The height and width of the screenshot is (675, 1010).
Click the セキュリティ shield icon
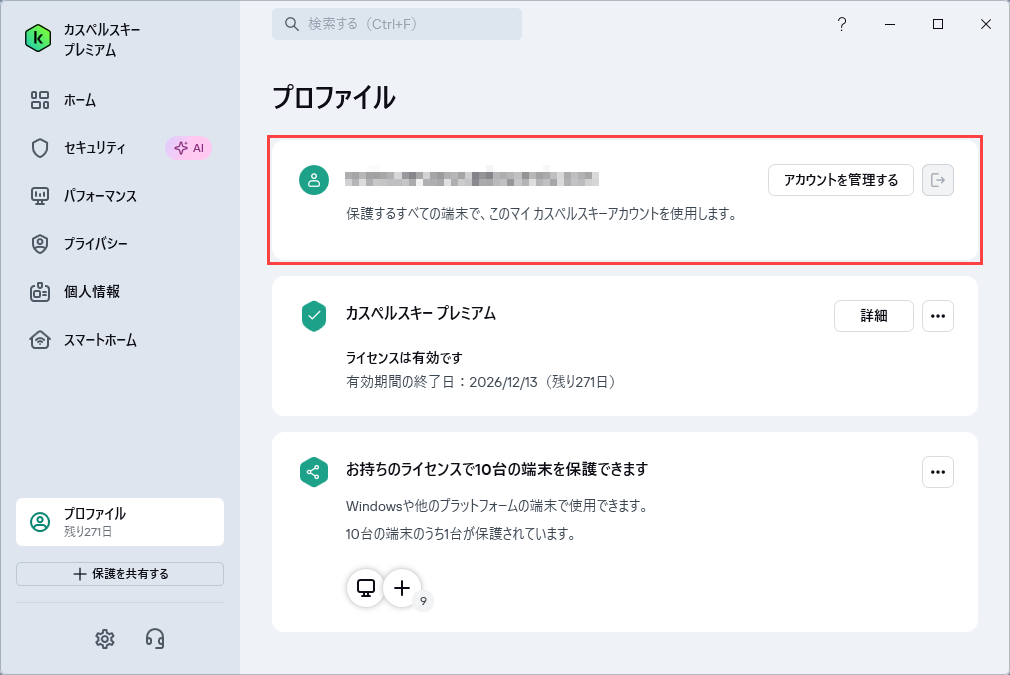[x=40, y=148]
